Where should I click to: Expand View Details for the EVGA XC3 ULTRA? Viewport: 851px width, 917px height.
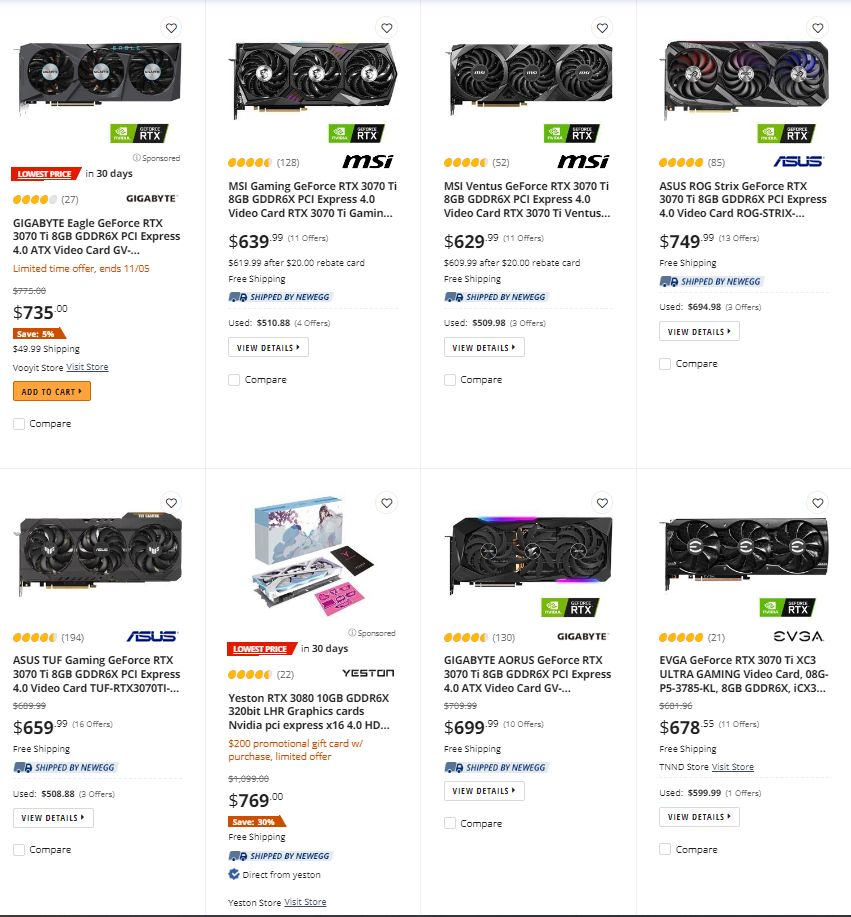click(699, 816)
